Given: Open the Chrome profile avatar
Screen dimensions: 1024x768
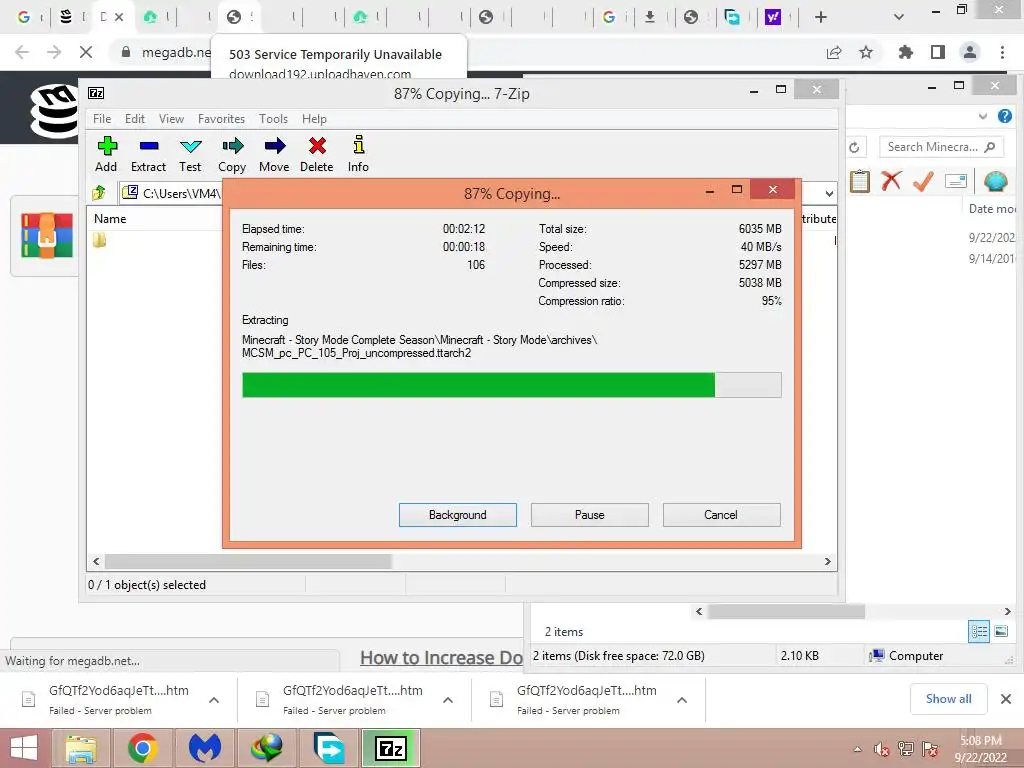Looking at the screenshot, I should (970, 52).
